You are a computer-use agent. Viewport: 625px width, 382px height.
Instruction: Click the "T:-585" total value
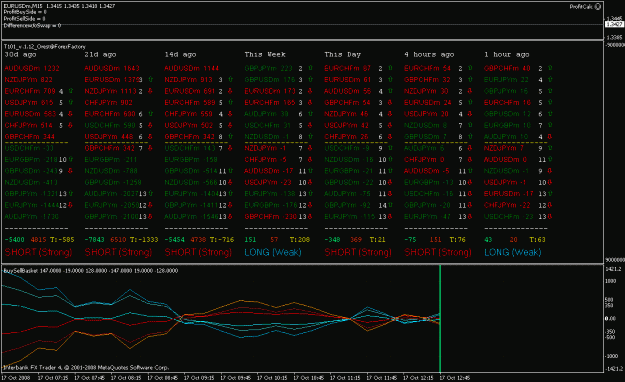click(62, 240)
